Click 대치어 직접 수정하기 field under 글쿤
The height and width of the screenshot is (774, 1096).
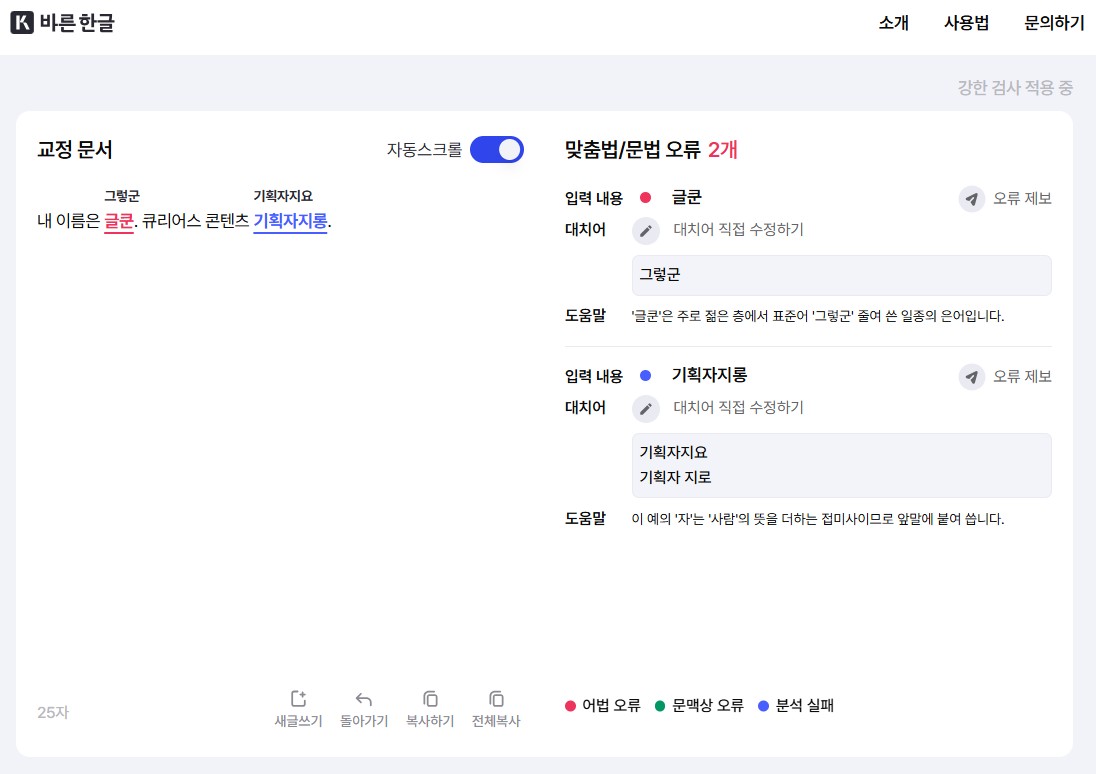(738, 230)
